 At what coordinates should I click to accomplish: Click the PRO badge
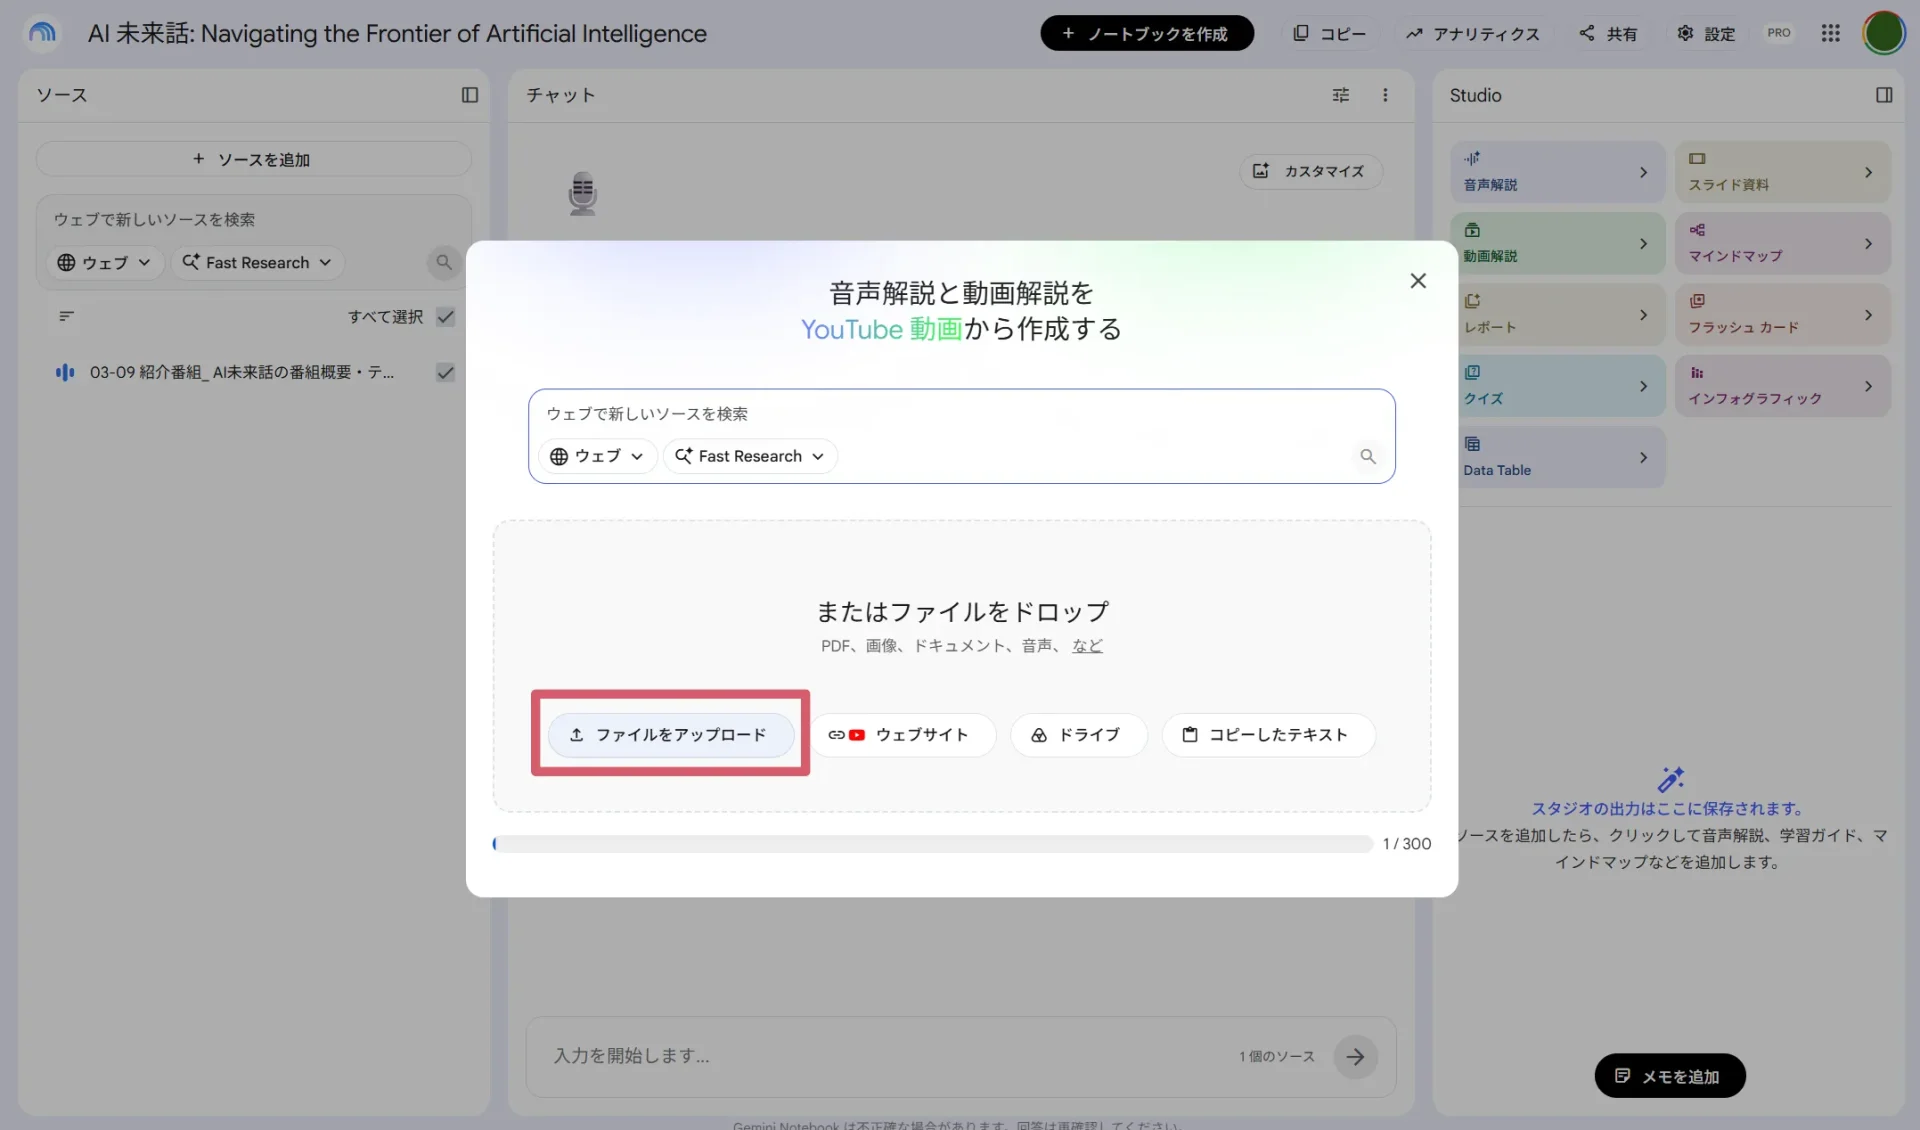[1779, 33]
